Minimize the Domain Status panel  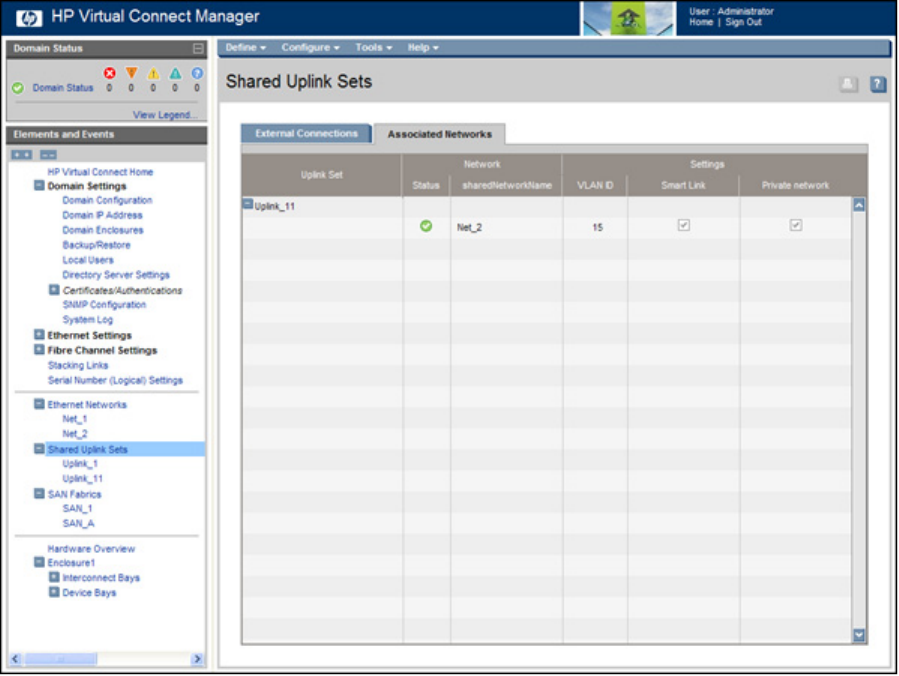coord(198,48)
